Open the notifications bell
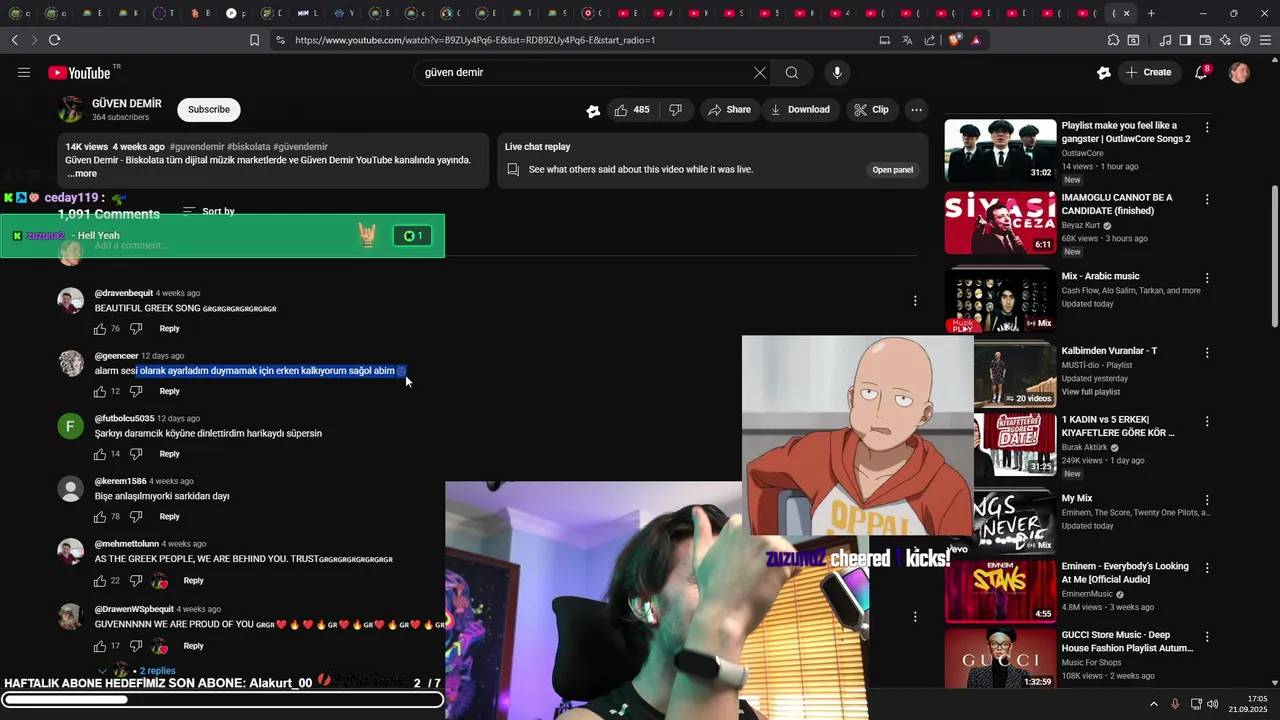This screenshot has width=1280, height=720. 1201,72
